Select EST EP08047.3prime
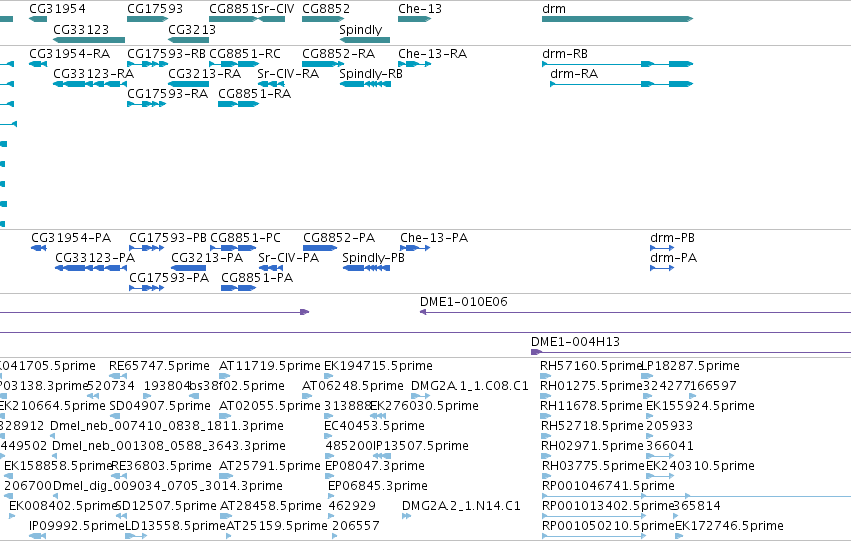Viewport: 851px width, 541px height. click(329, 476)
